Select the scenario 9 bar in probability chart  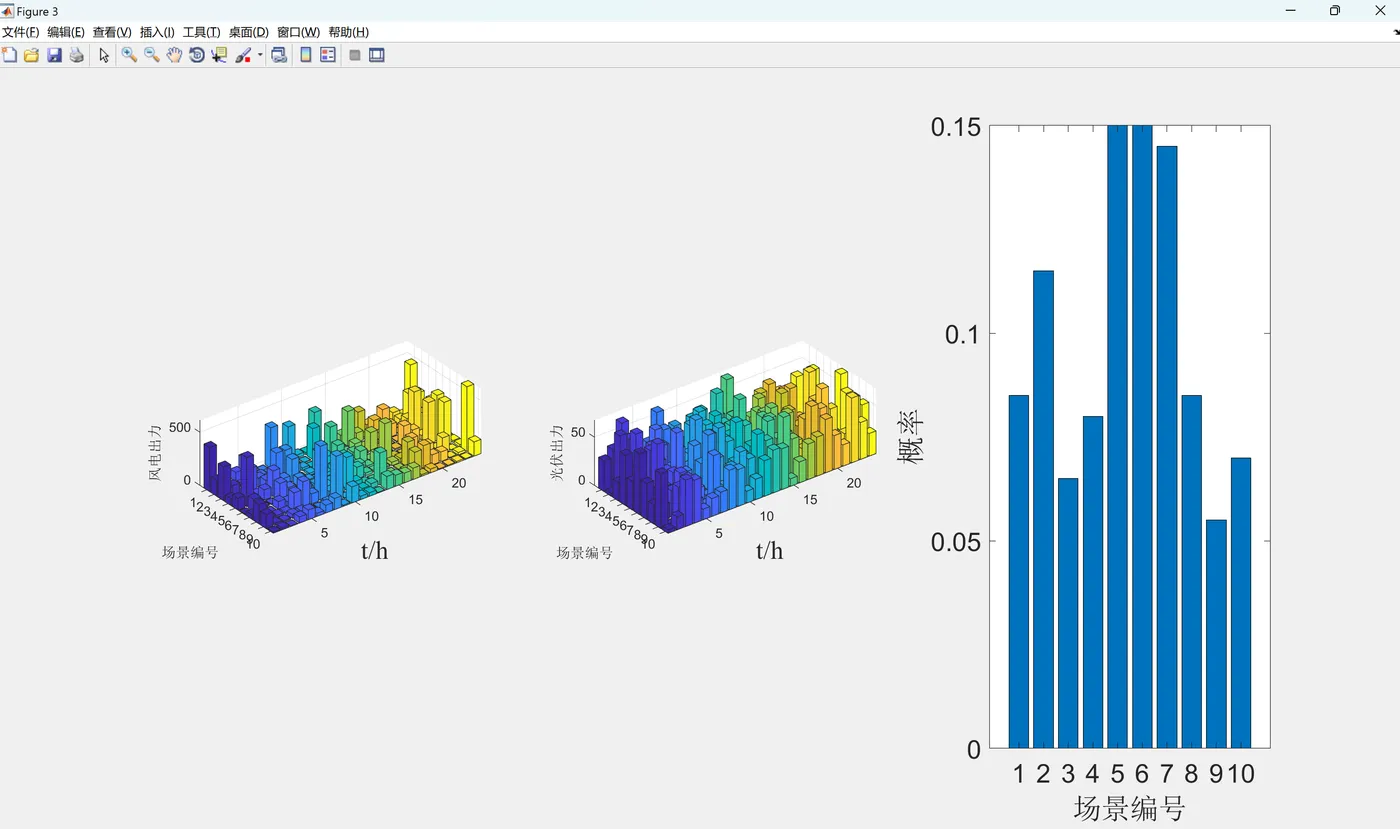click(1216, 634)
